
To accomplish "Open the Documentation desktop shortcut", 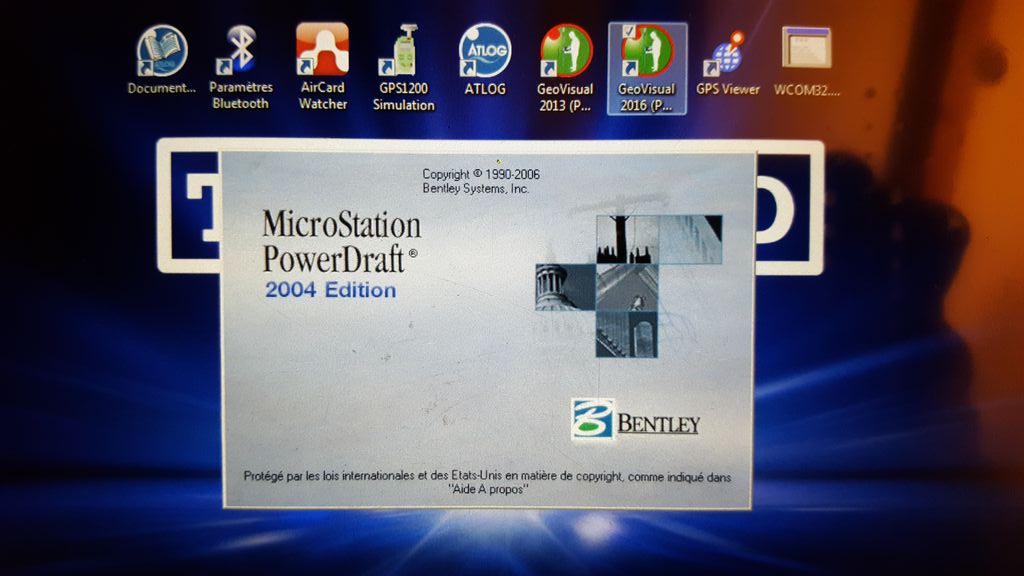I will pos(161,60).
